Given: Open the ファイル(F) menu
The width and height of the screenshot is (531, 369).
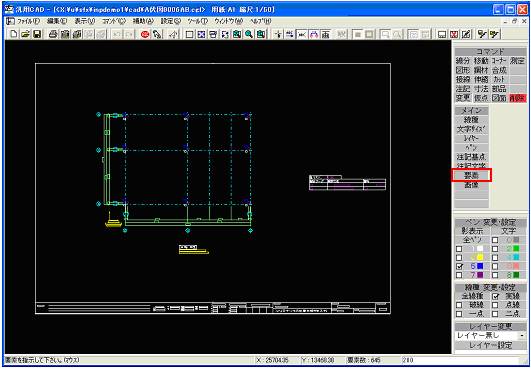Looking at the screenshot, I should (28, 21).
